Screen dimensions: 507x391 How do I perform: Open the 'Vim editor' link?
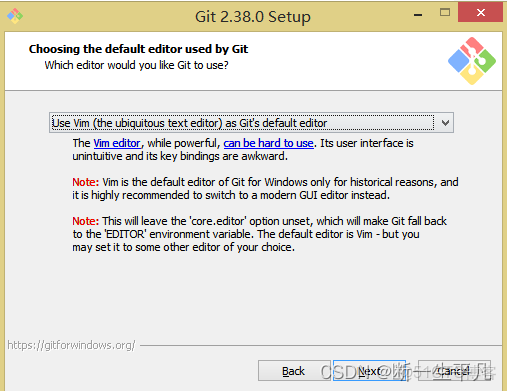(x=117, y=143)
